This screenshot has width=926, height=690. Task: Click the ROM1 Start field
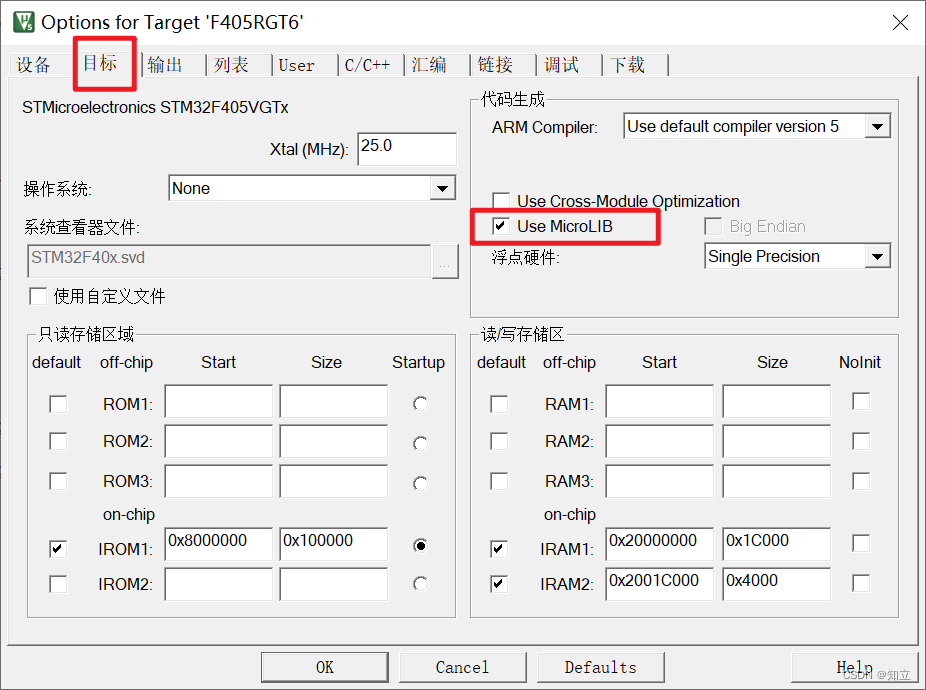[219, 401]
